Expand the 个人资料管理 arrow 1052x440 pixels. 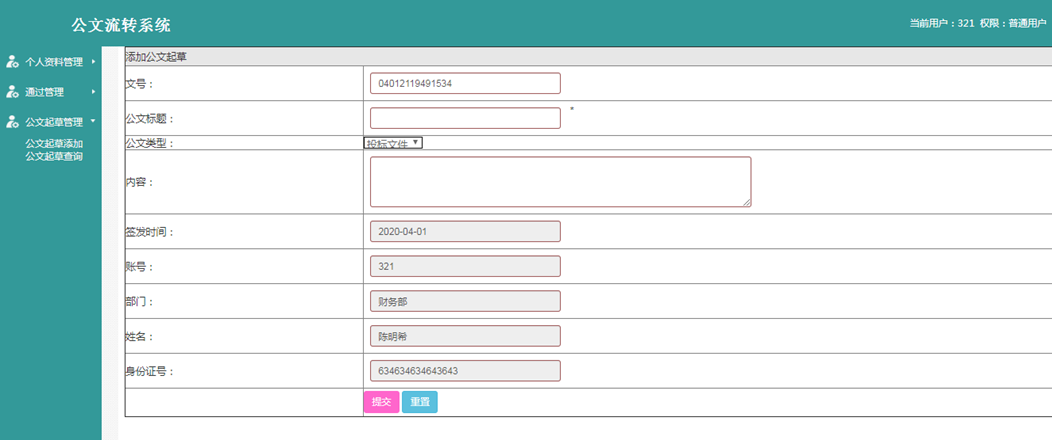(93, 62)
